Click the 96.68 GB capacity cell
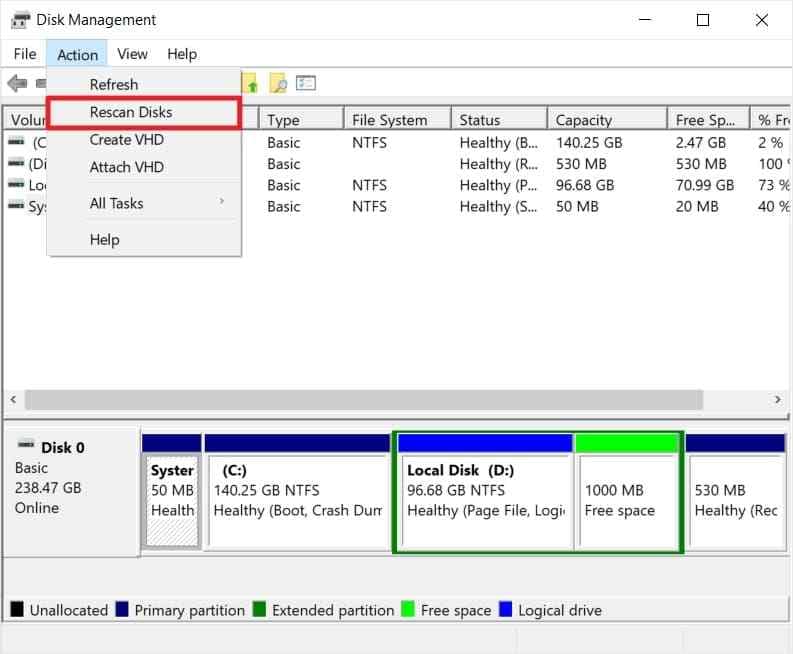This screenshot has height=654, width=793. pos(585,185)
